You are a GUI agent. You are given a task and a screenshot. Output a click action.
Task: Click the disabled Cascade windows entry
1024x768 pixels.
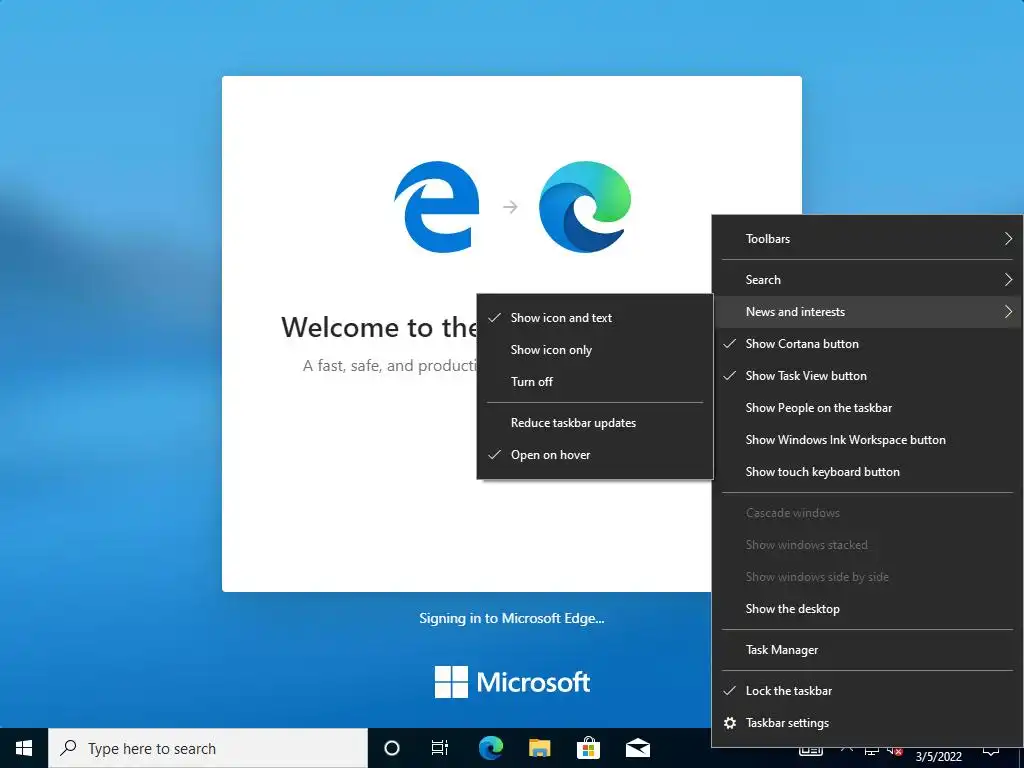click(868, 513)
